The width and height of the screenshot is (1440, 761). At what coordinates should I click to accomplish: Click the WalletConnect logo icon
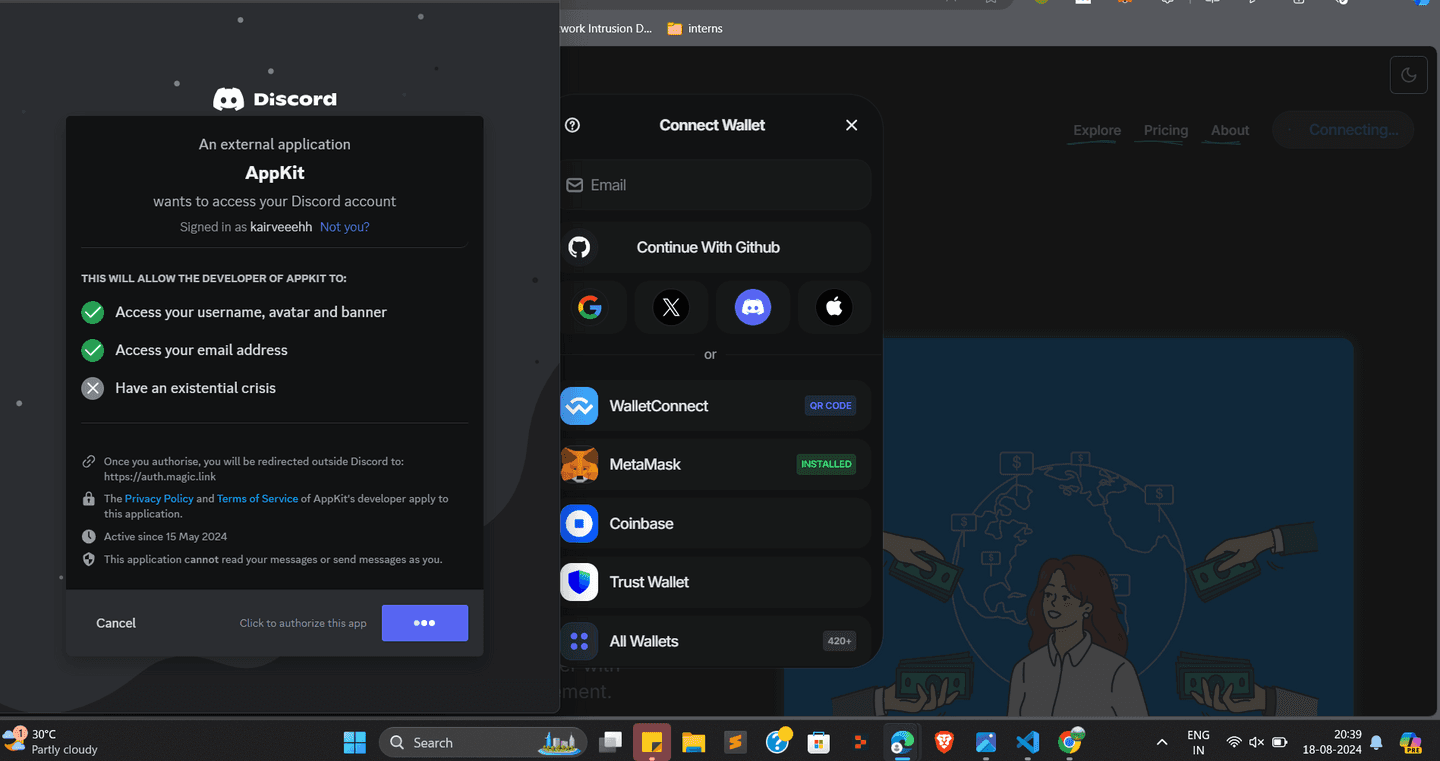pos(579,406)
